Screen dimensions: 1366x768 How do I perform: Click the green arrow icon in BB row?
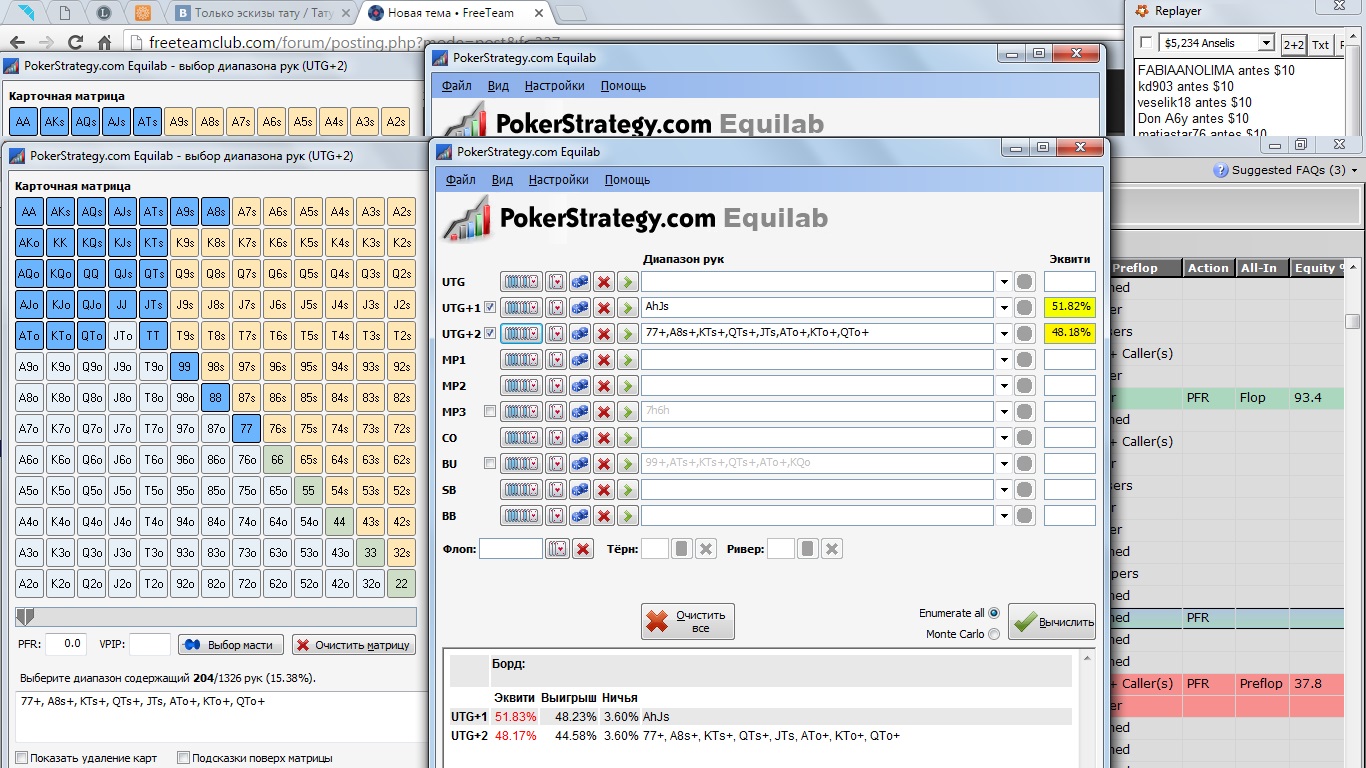[627, 516]
